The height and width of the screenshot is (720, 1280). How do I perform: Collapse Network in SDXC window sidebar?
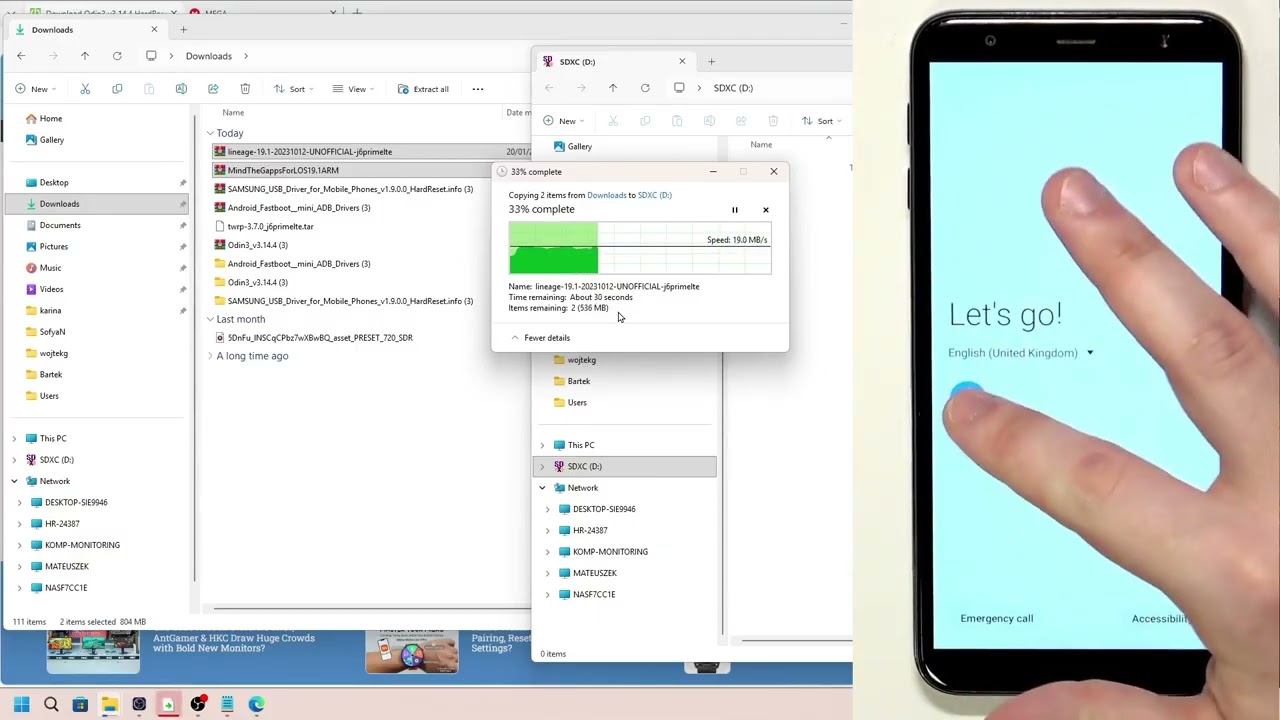[x=543, y=488]
